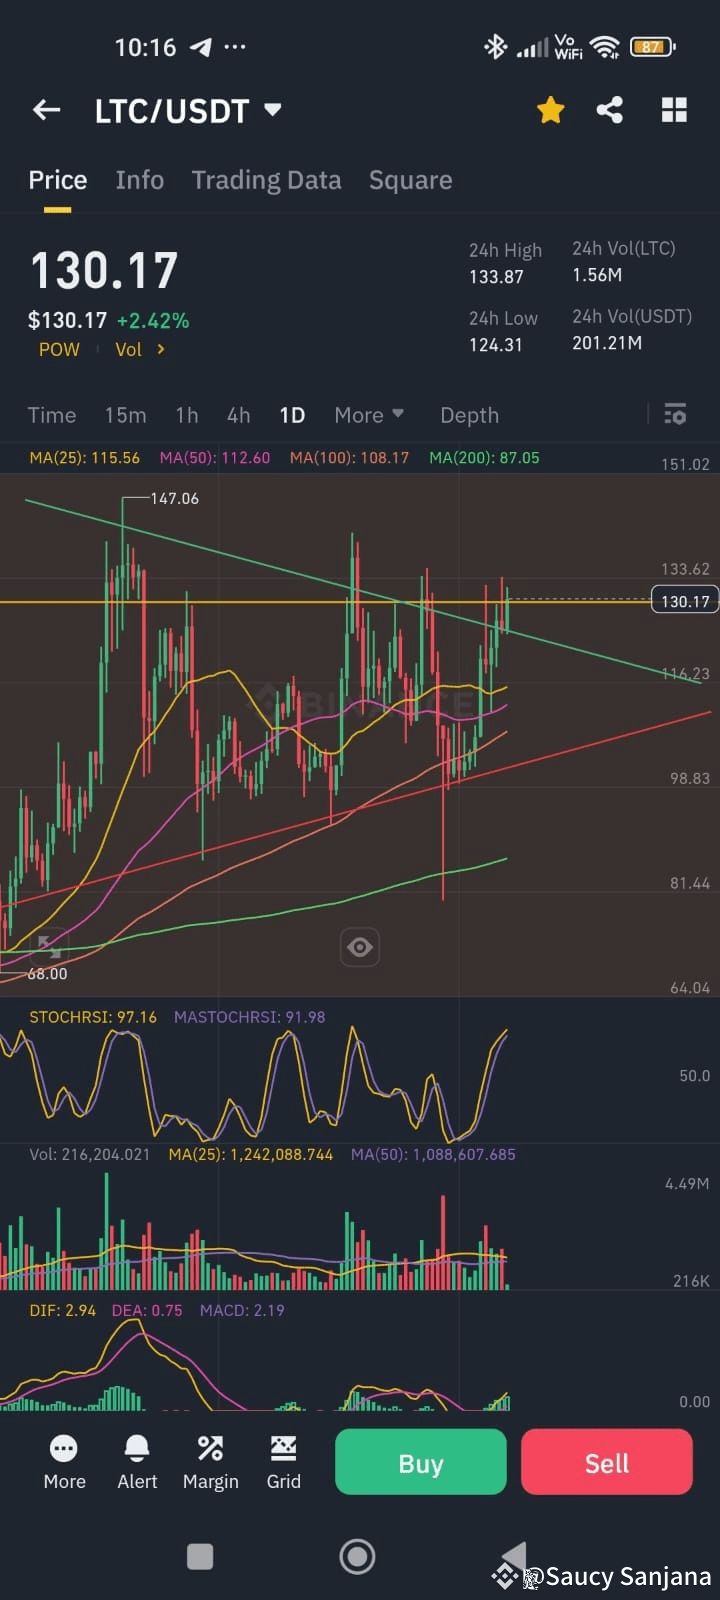Toggle the favorite star icon
The image size is (720, 1600).
click(x=550, y=110)
